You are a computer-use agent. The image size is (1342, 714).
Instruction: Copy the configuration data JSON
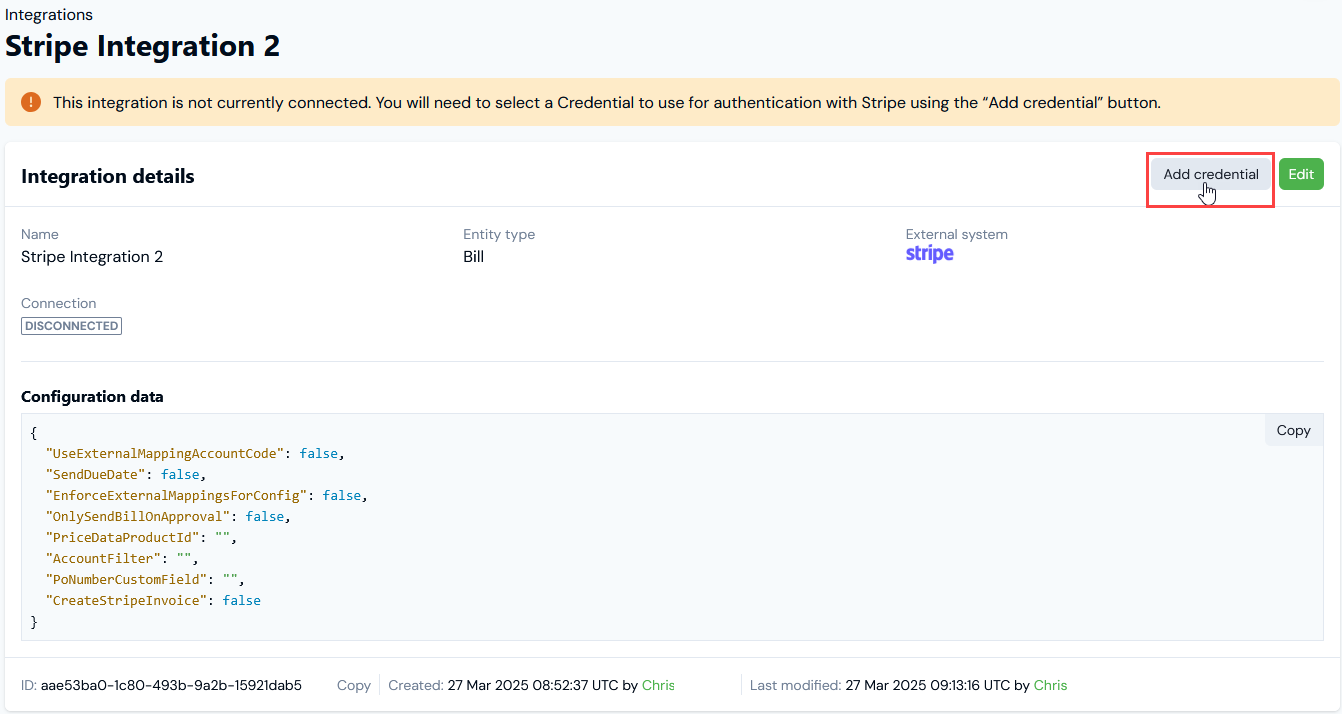(1293, 430)
